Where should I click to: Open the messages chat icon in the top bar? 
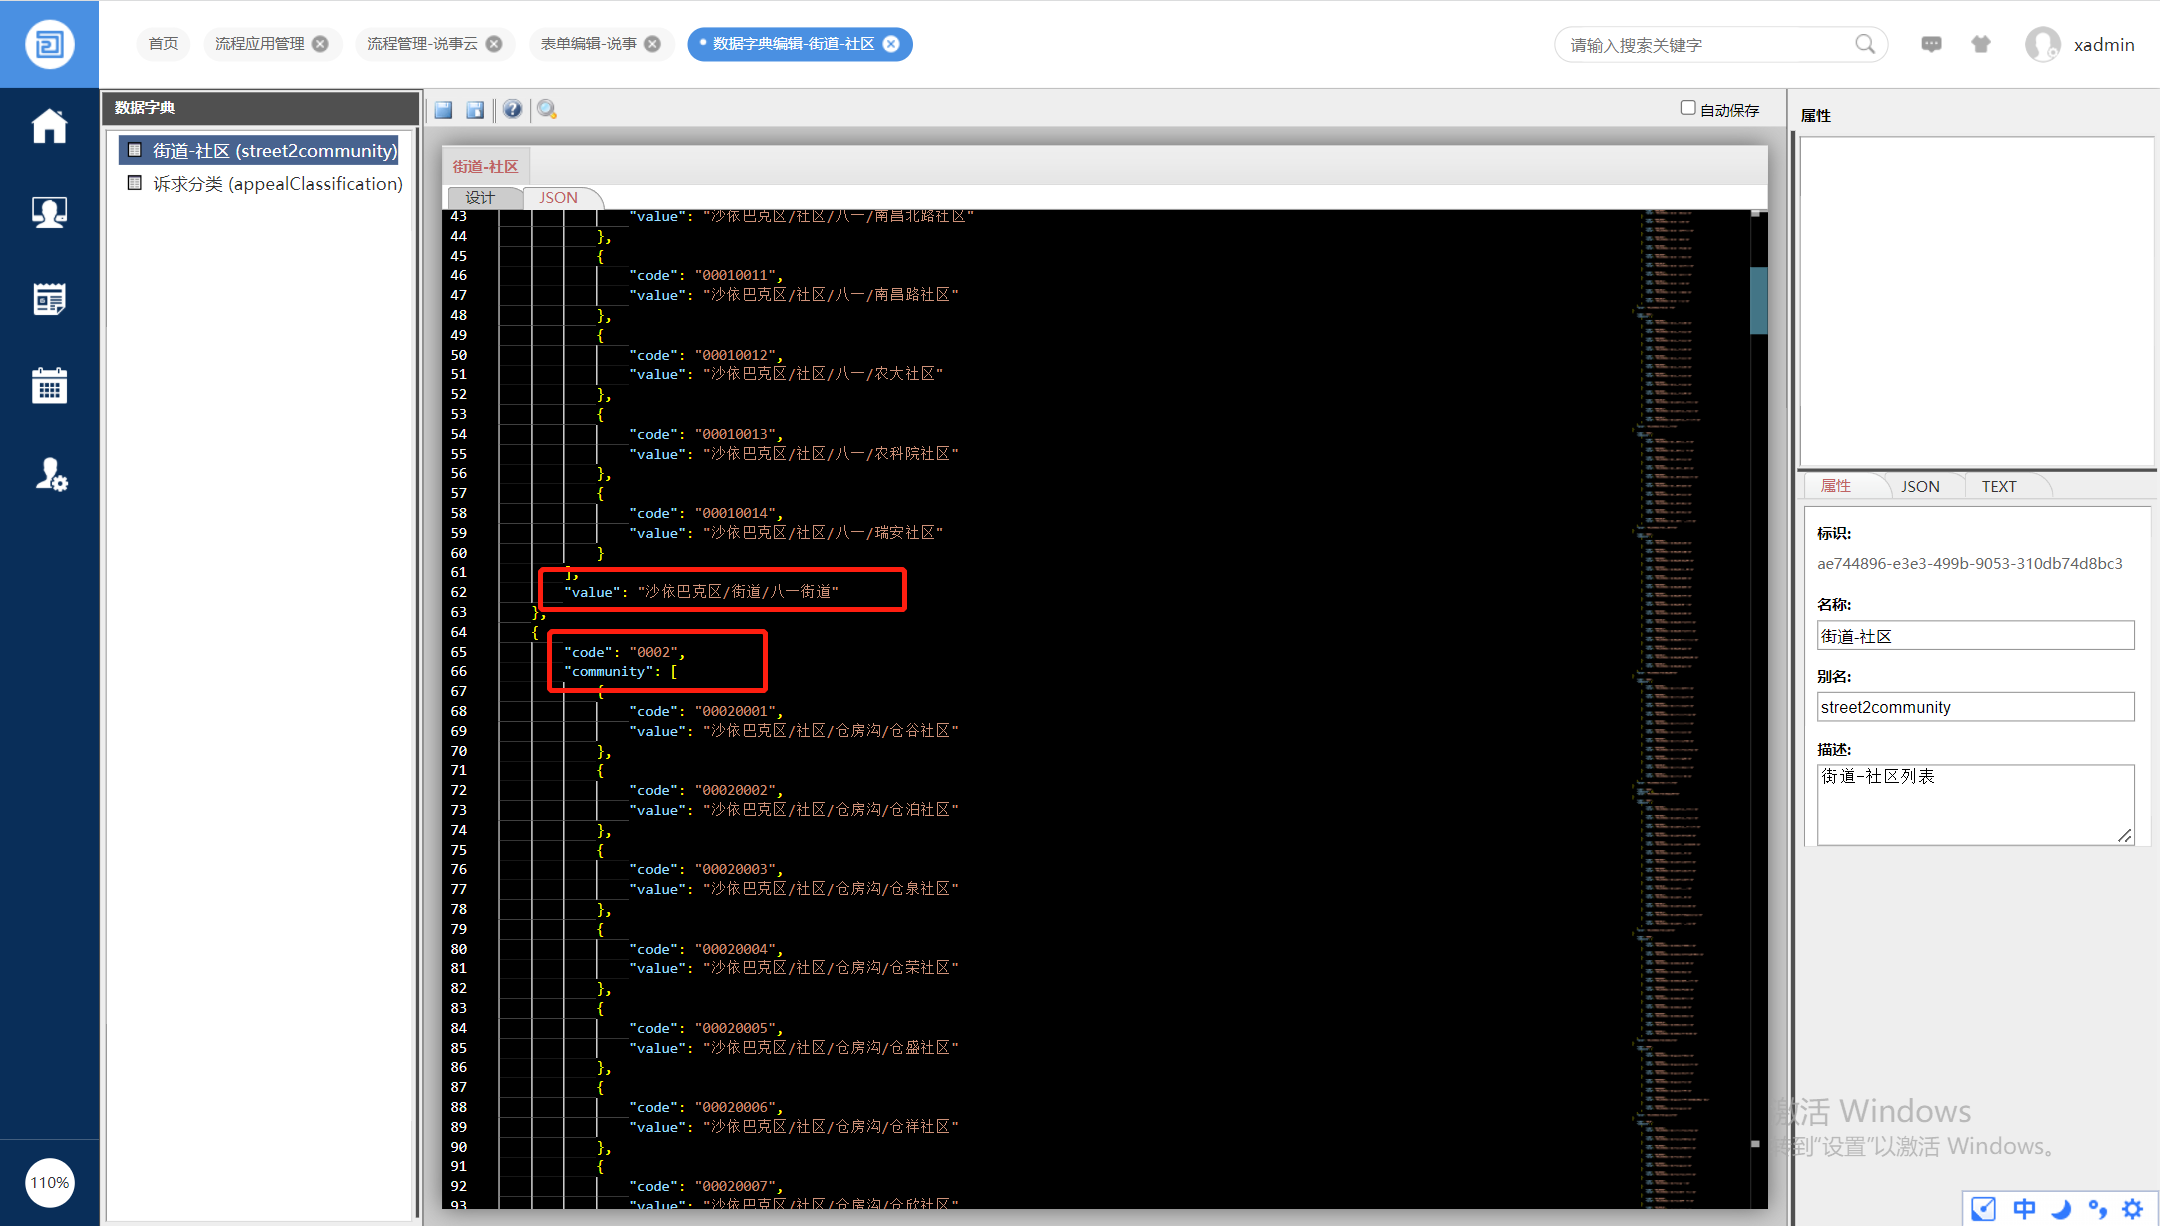pos(1931,44)
